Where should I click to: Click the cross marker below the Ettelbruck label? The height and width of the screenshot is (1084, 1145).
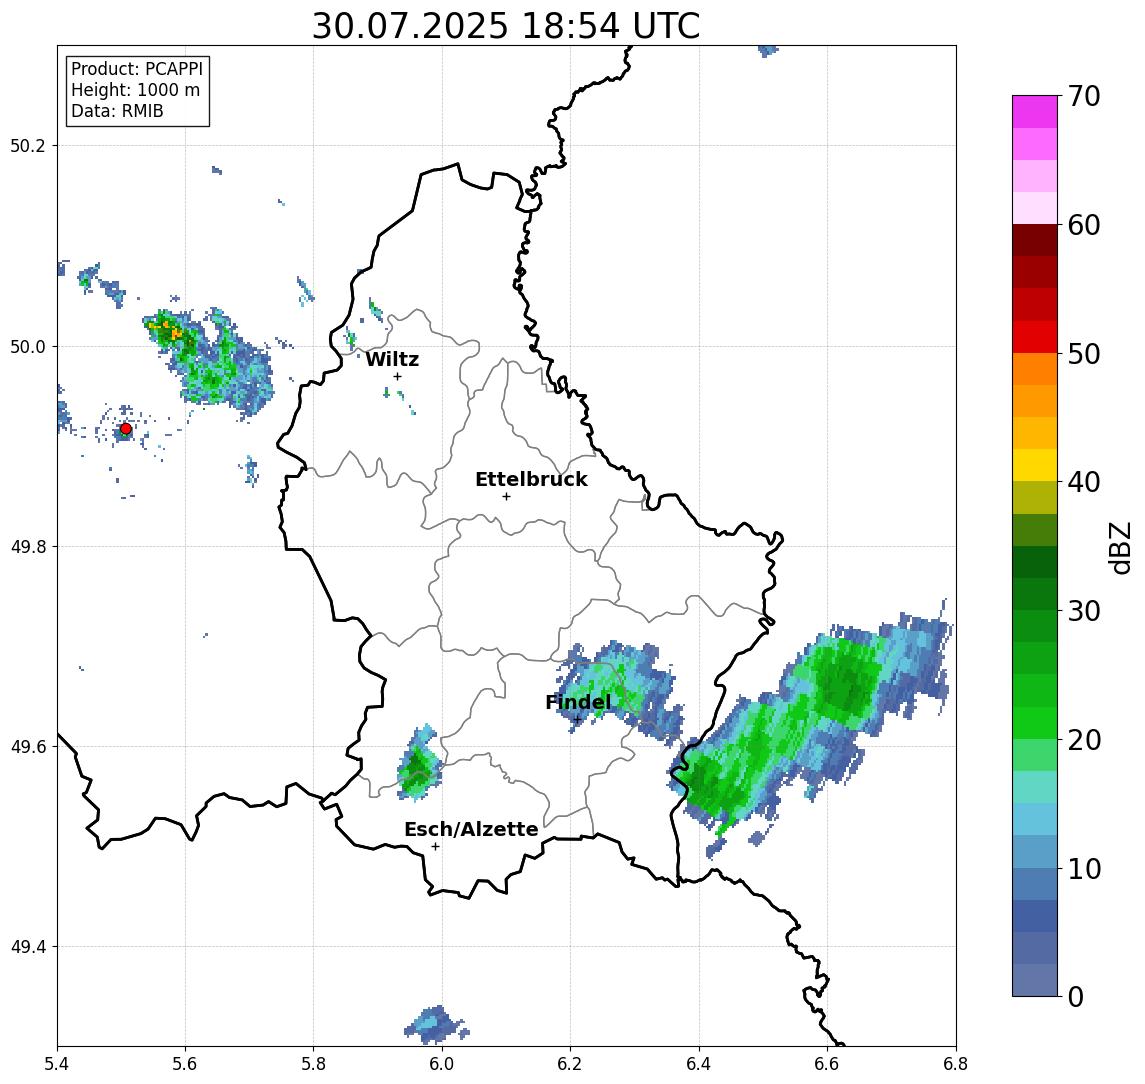(506, 497)
